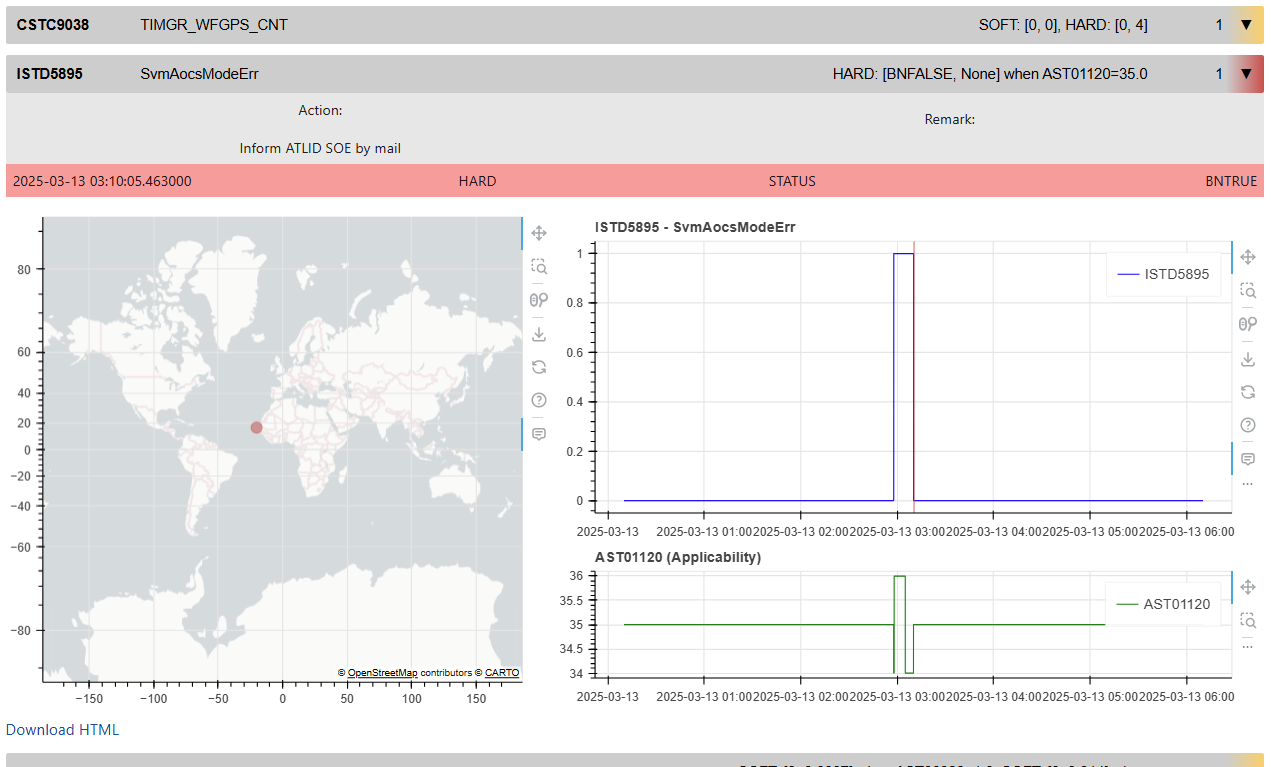The width and height of the screenshot is (1271, 767).
Task: Toggle Wheel Zoom on the map toolbar
Action: point(539,299)
